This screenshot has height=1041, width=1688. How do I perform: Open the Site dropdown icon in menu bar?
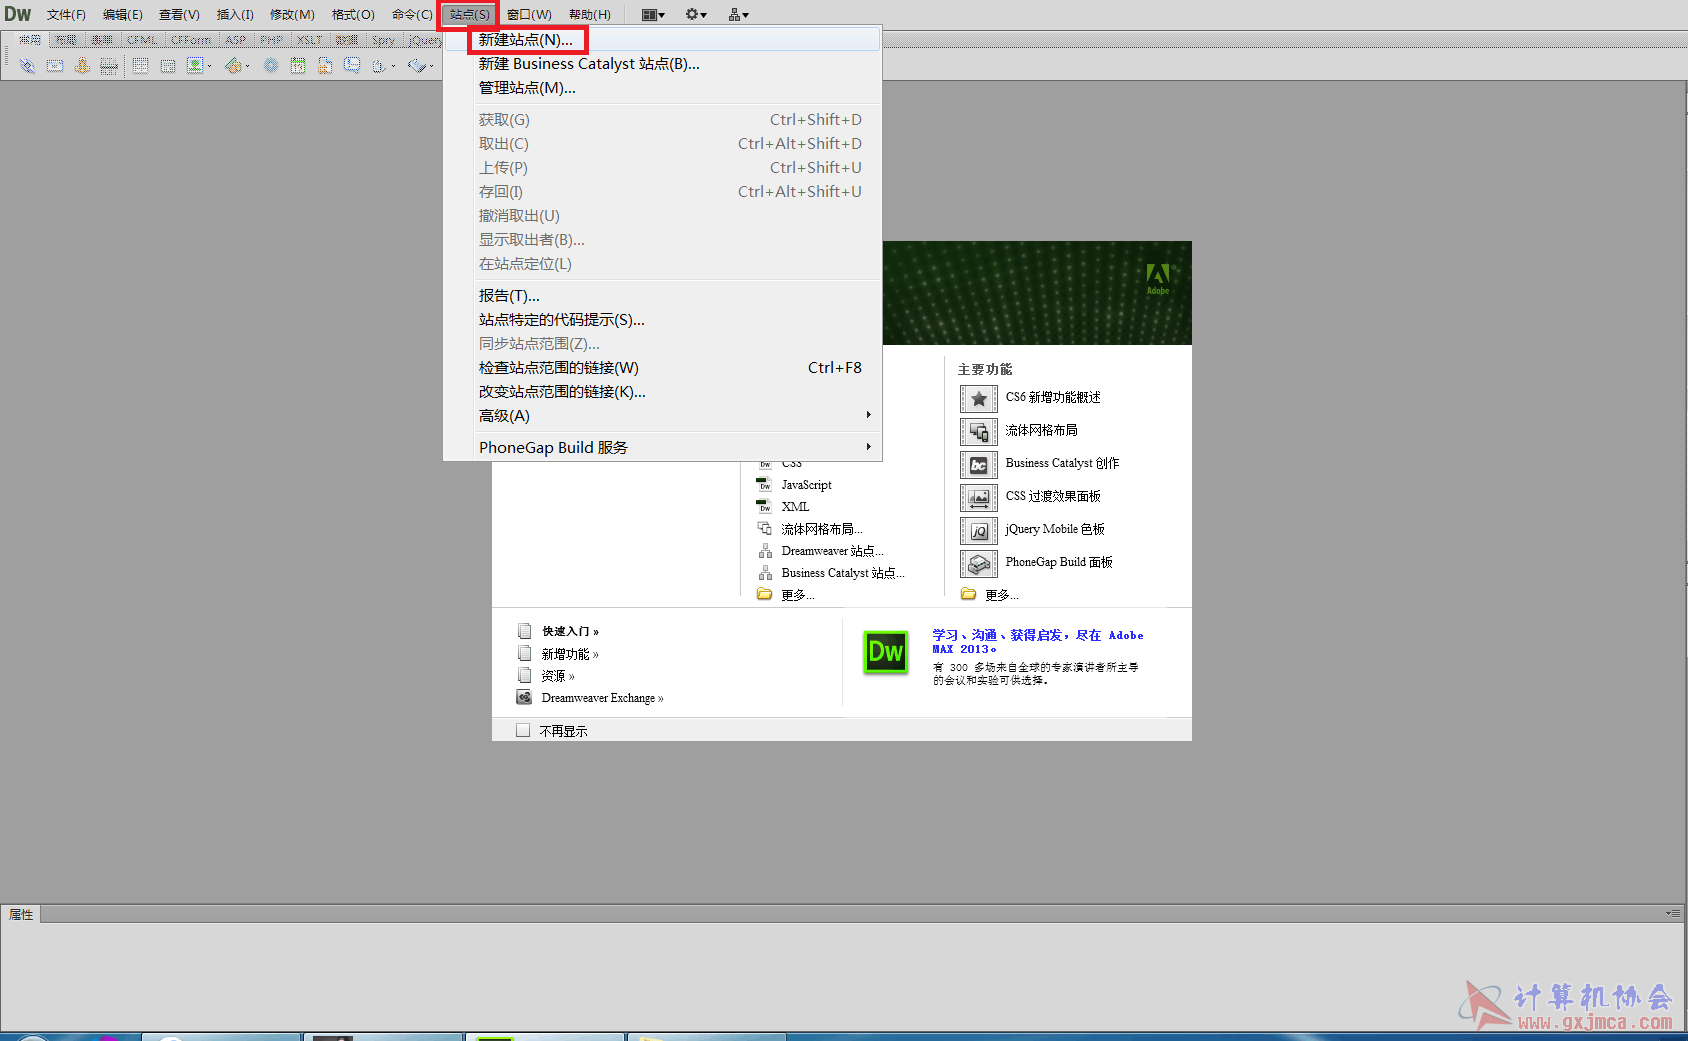(x=739, y=14)
